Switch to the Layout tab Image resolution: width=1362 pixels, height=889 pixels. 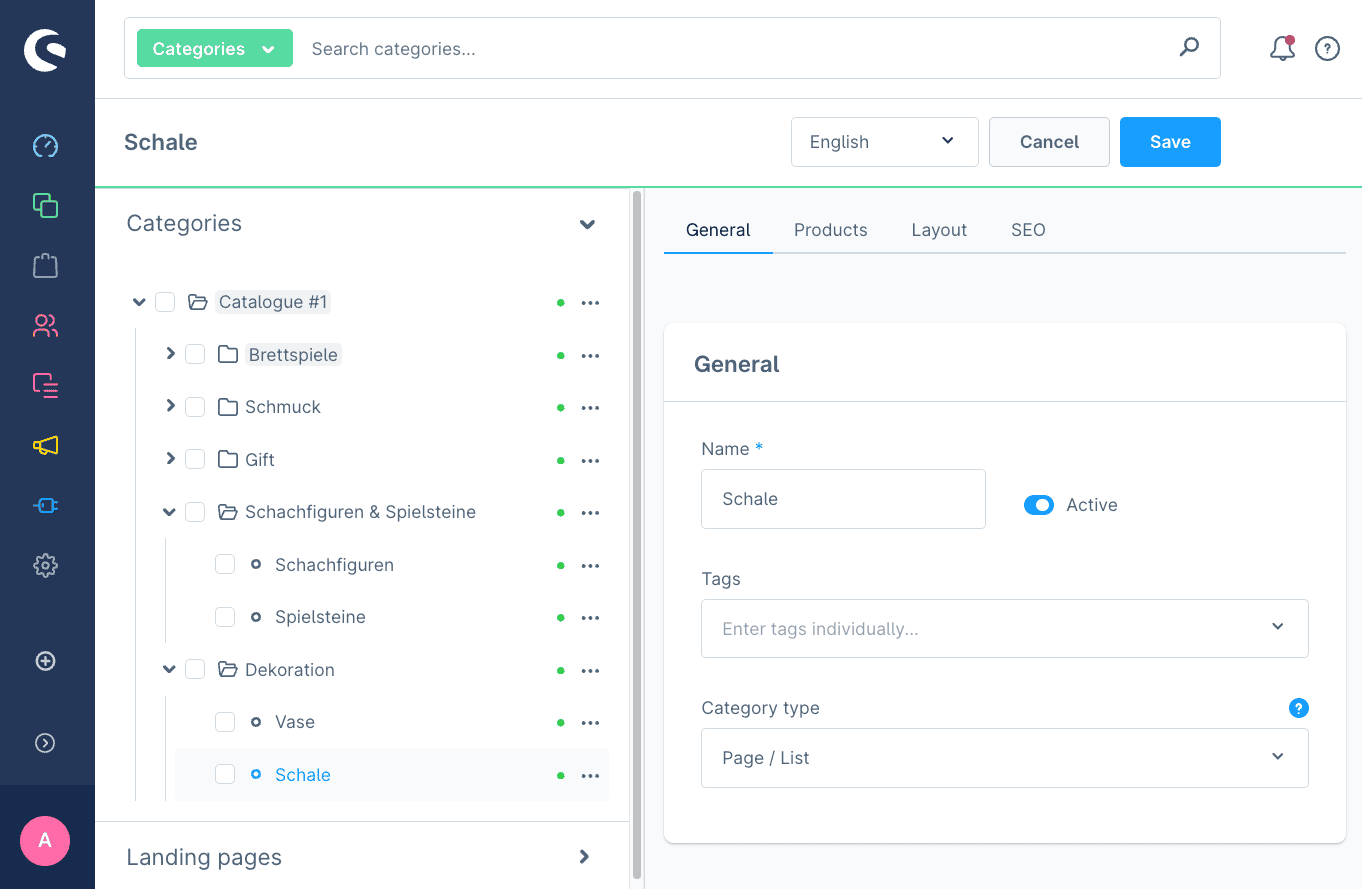pyautogui.click(x=939, y=230)
